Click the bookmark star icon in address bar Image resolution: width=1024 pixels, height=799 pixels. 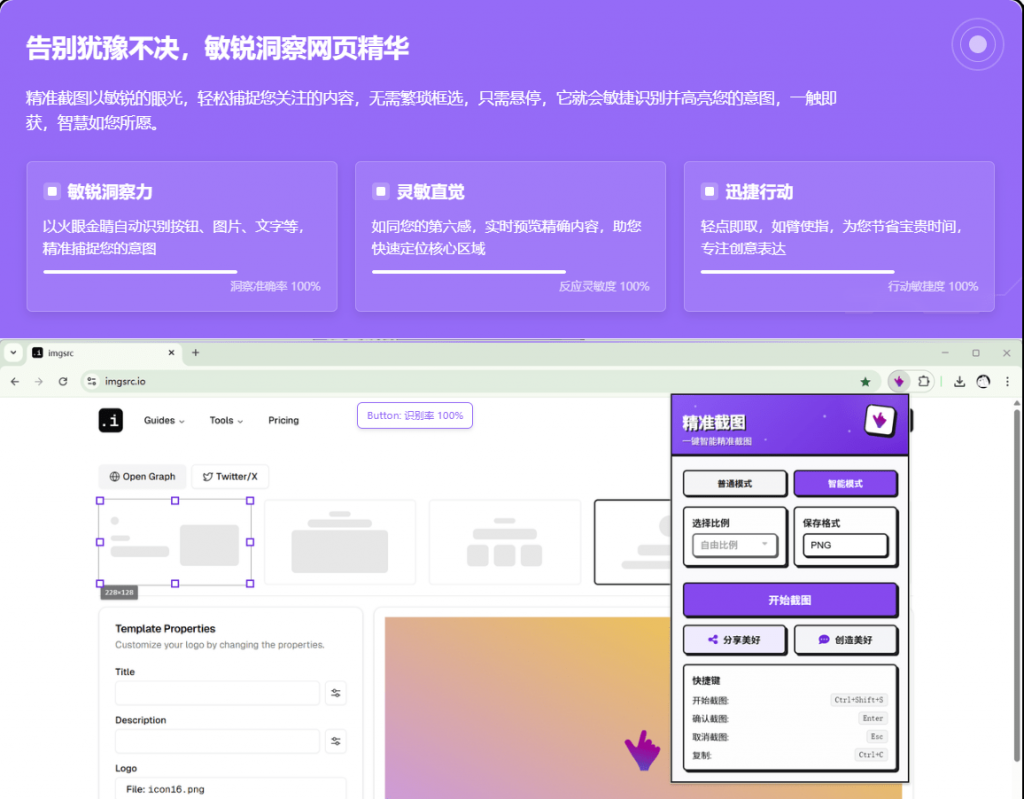(x=865, y=381)
